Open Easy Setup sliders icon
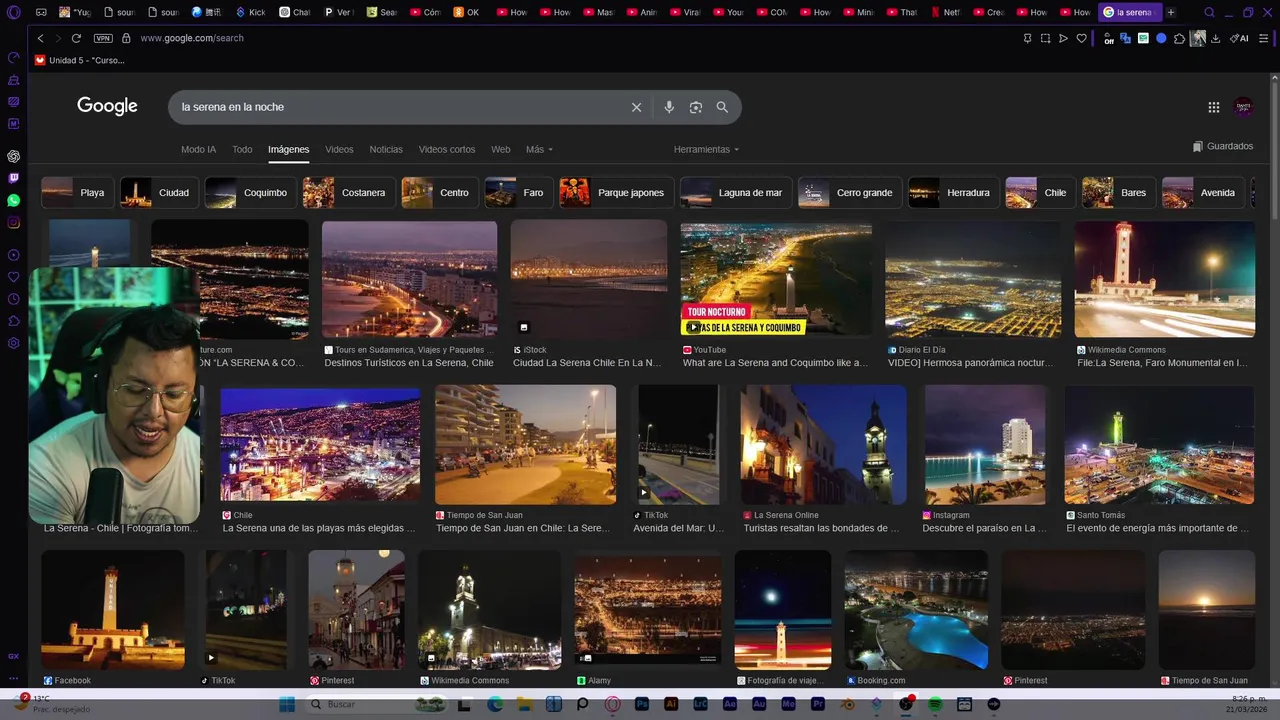Image resolution: width=1280 pixels, height=720 pixels. (x=1264, y=38)
